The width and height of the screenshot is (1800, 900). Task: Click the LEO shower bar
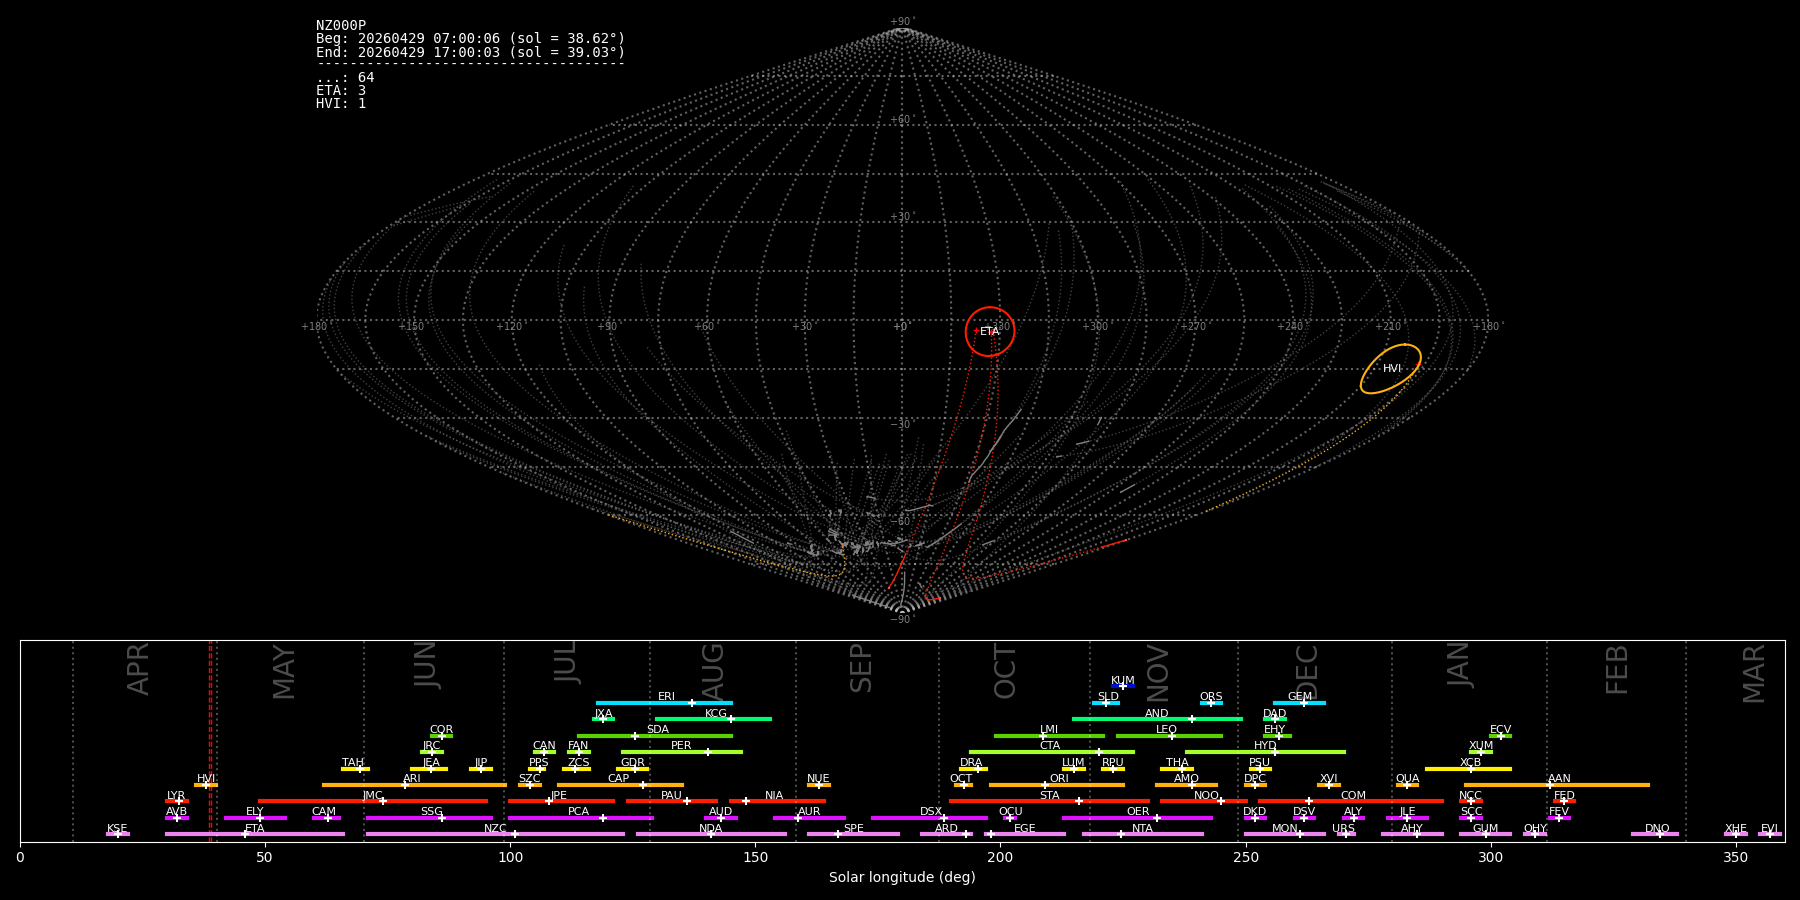[1169, 736]
